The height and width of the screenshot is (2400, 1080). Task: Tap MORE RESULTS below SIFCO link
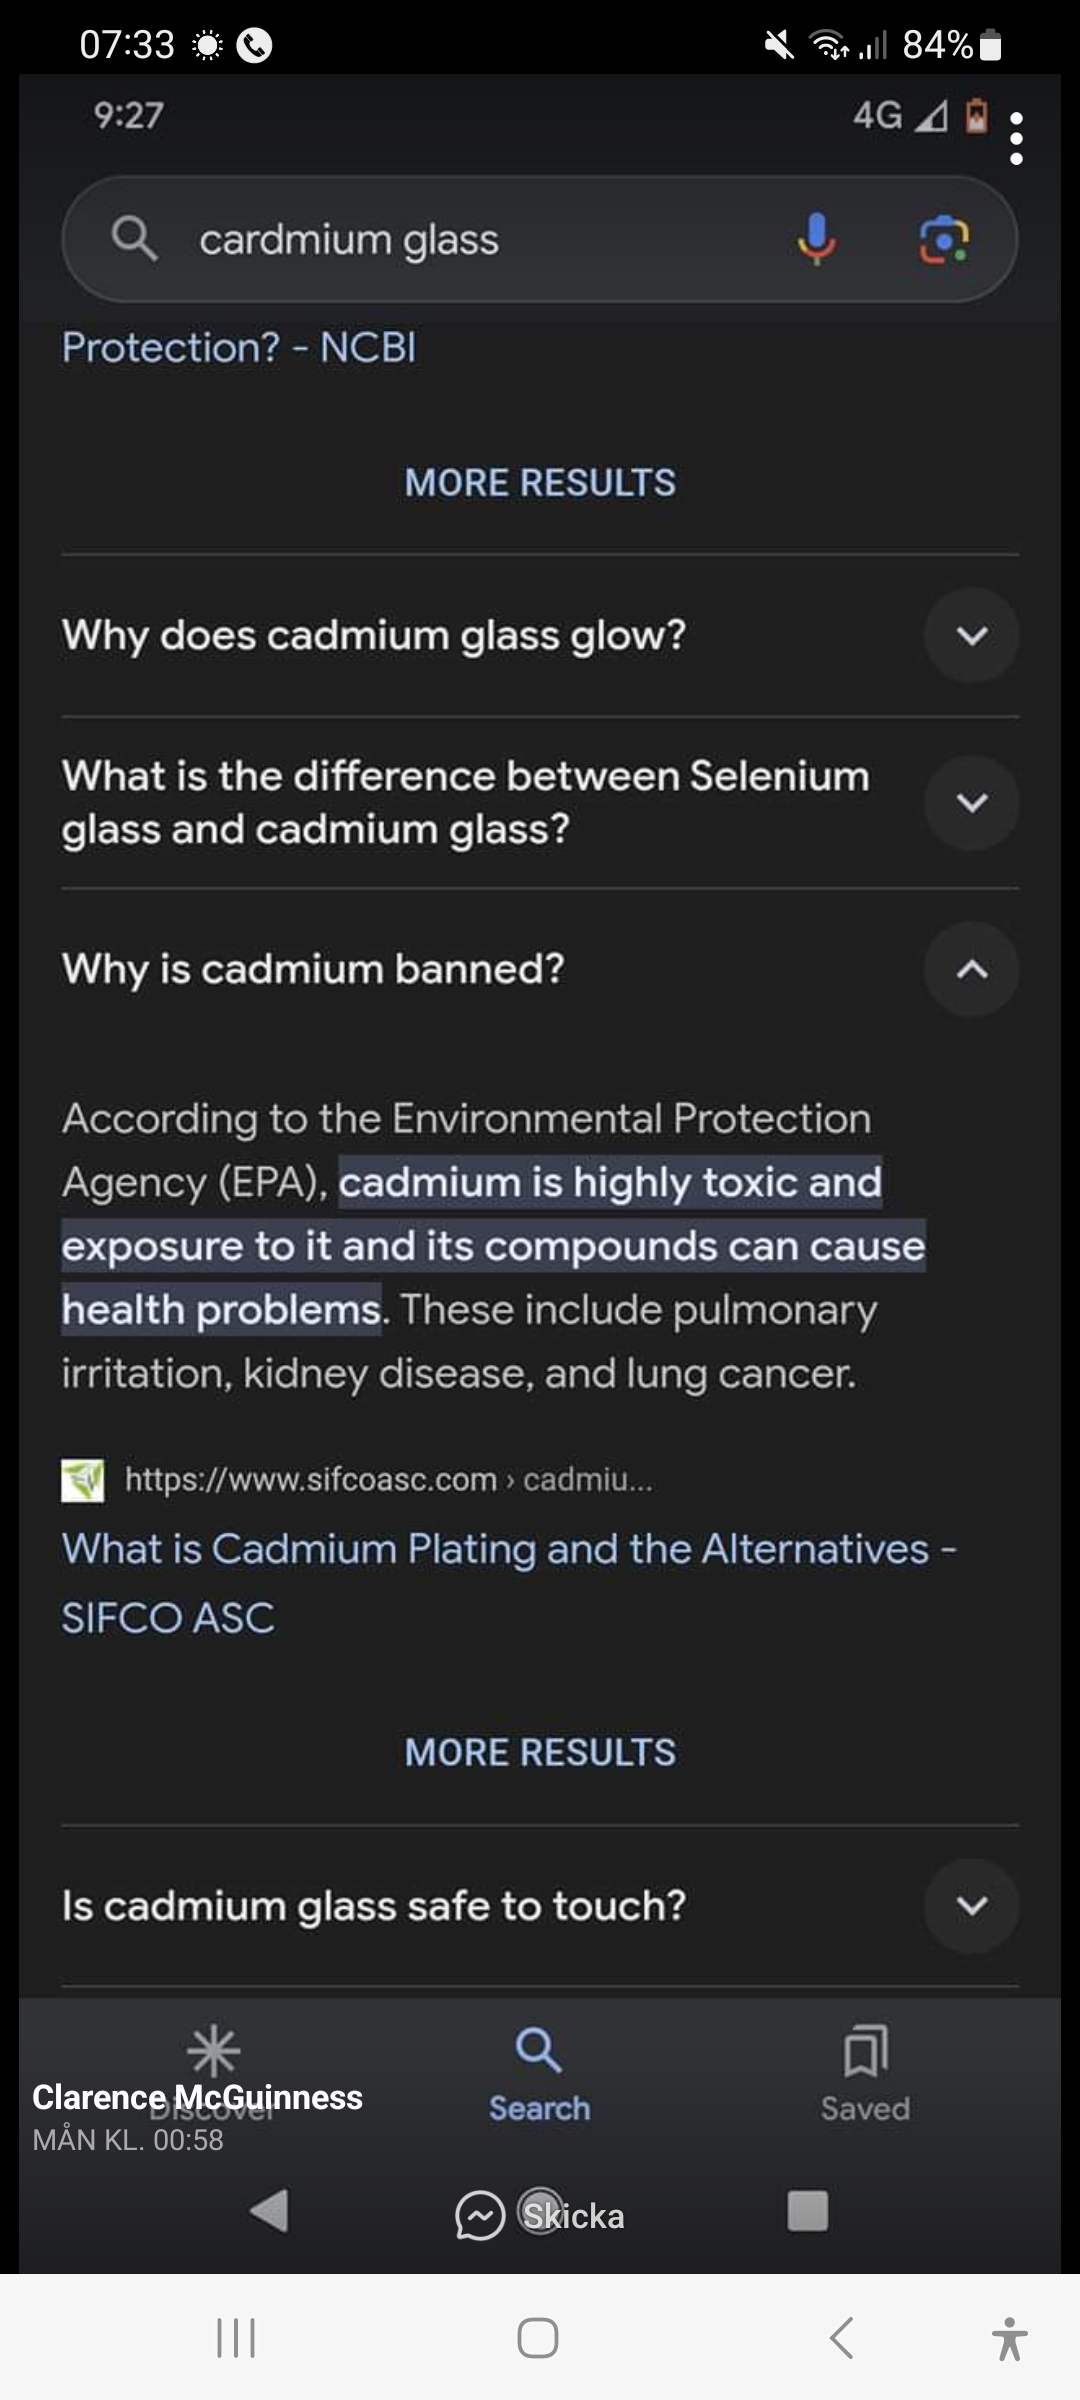click(540, 1752)
